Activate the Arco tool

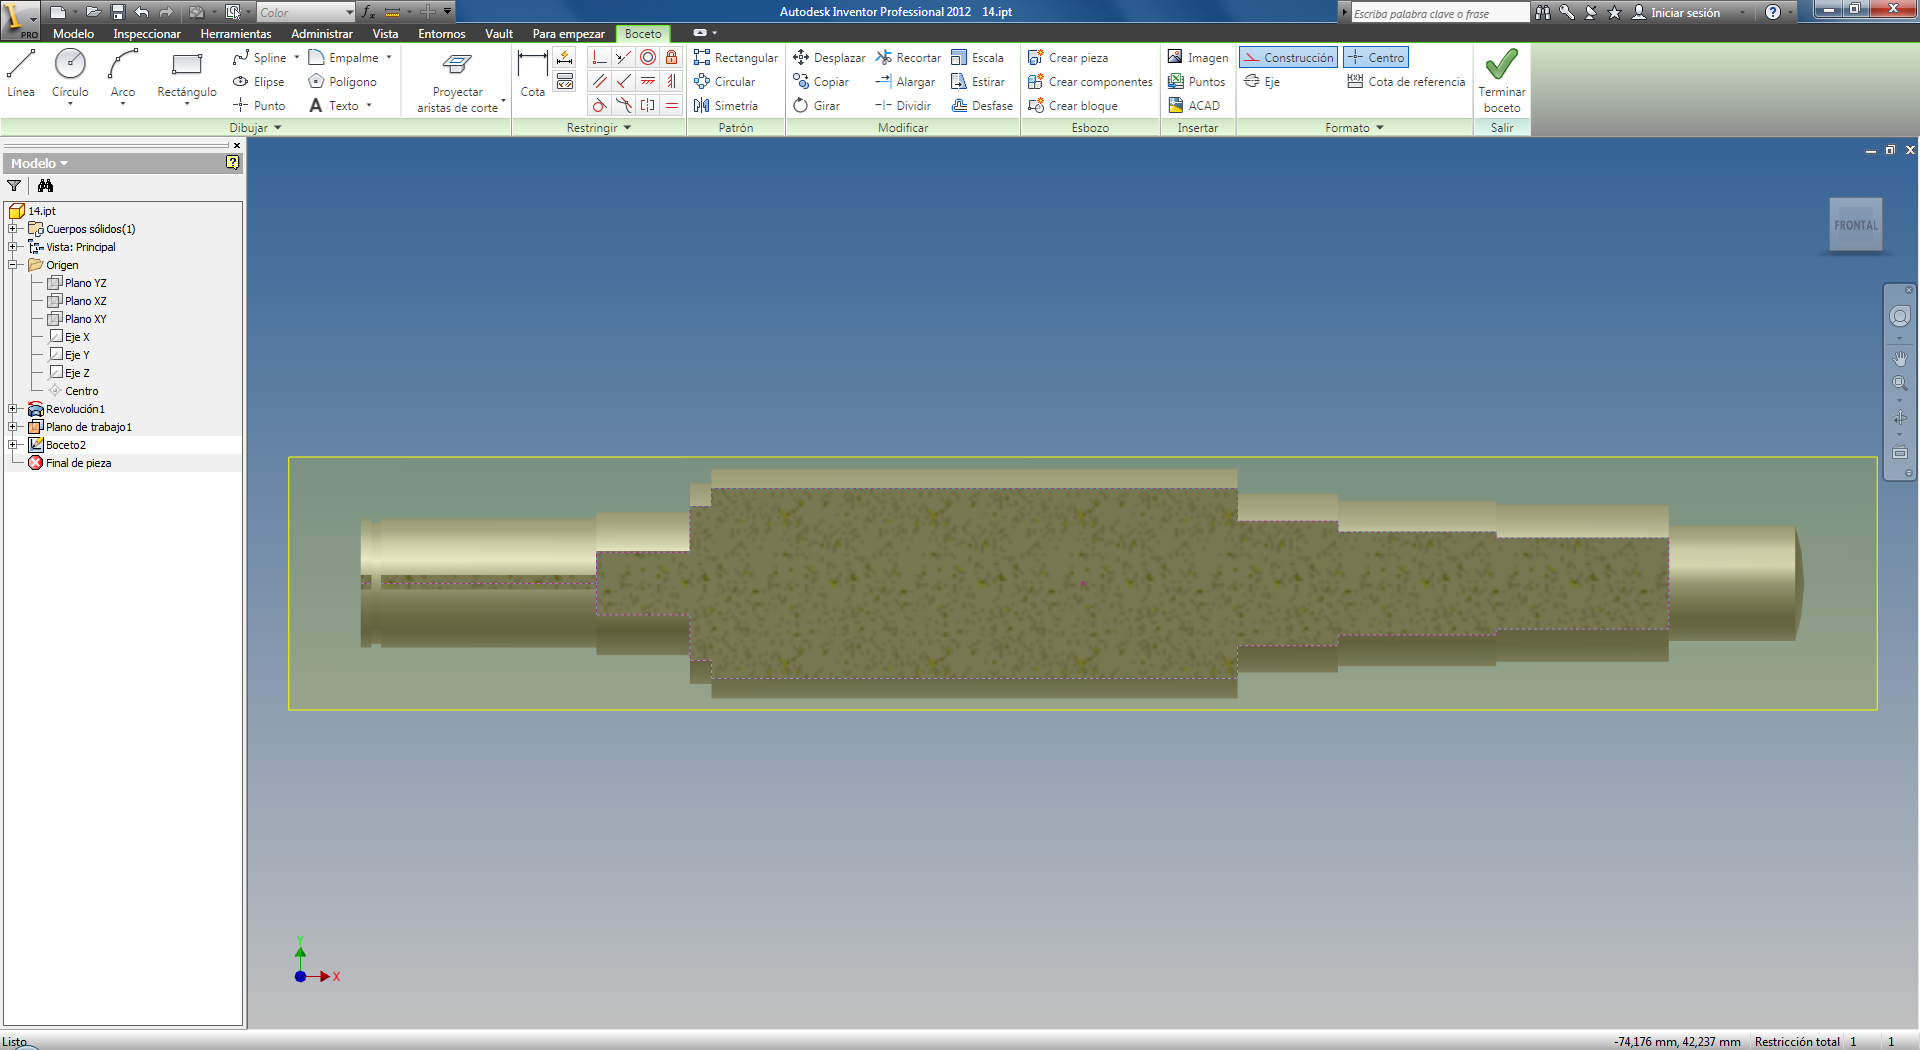[x=123, y=76]
